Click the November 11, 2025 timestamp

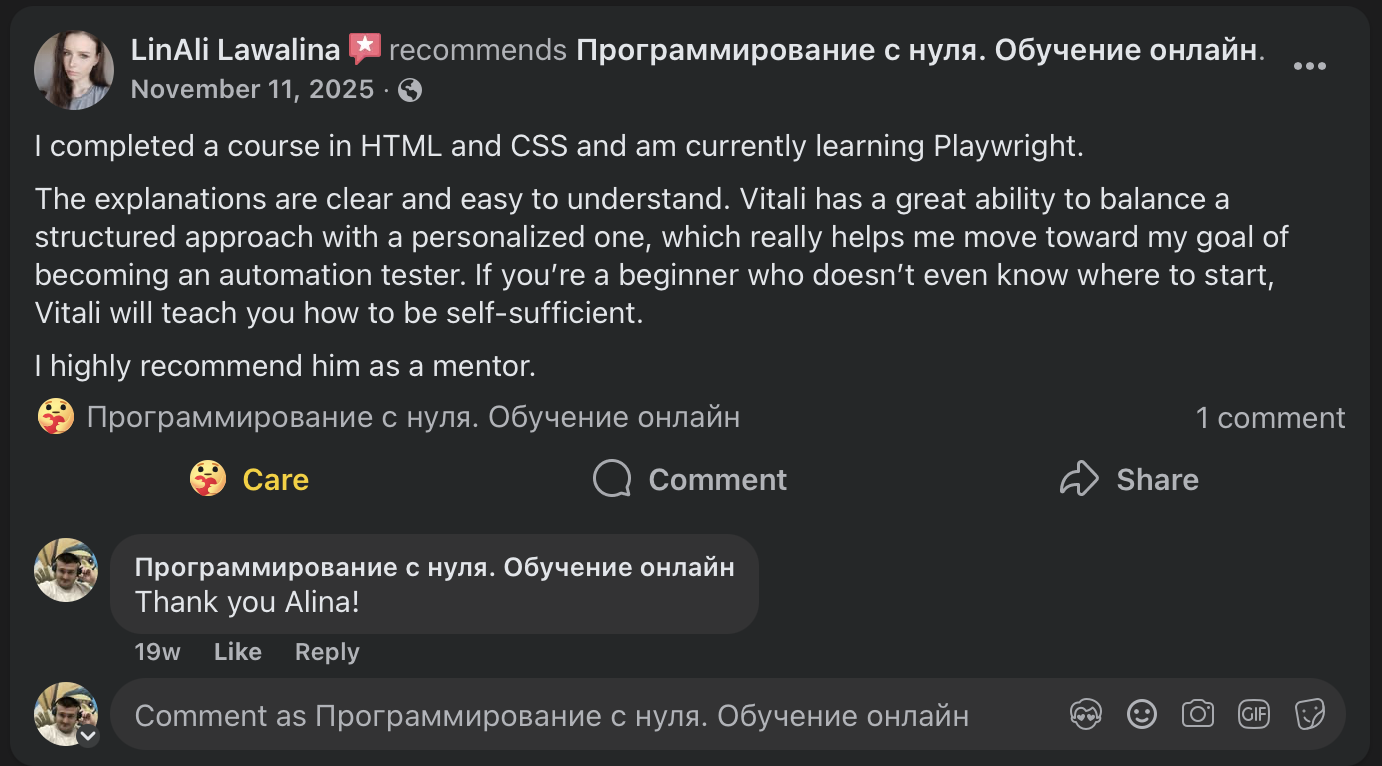click(252, 90)
